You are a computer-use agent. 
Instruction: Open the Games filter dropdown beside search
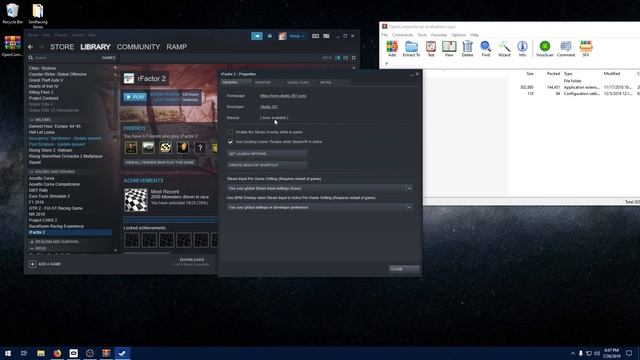pyautogui.click(x=108, y=58)
